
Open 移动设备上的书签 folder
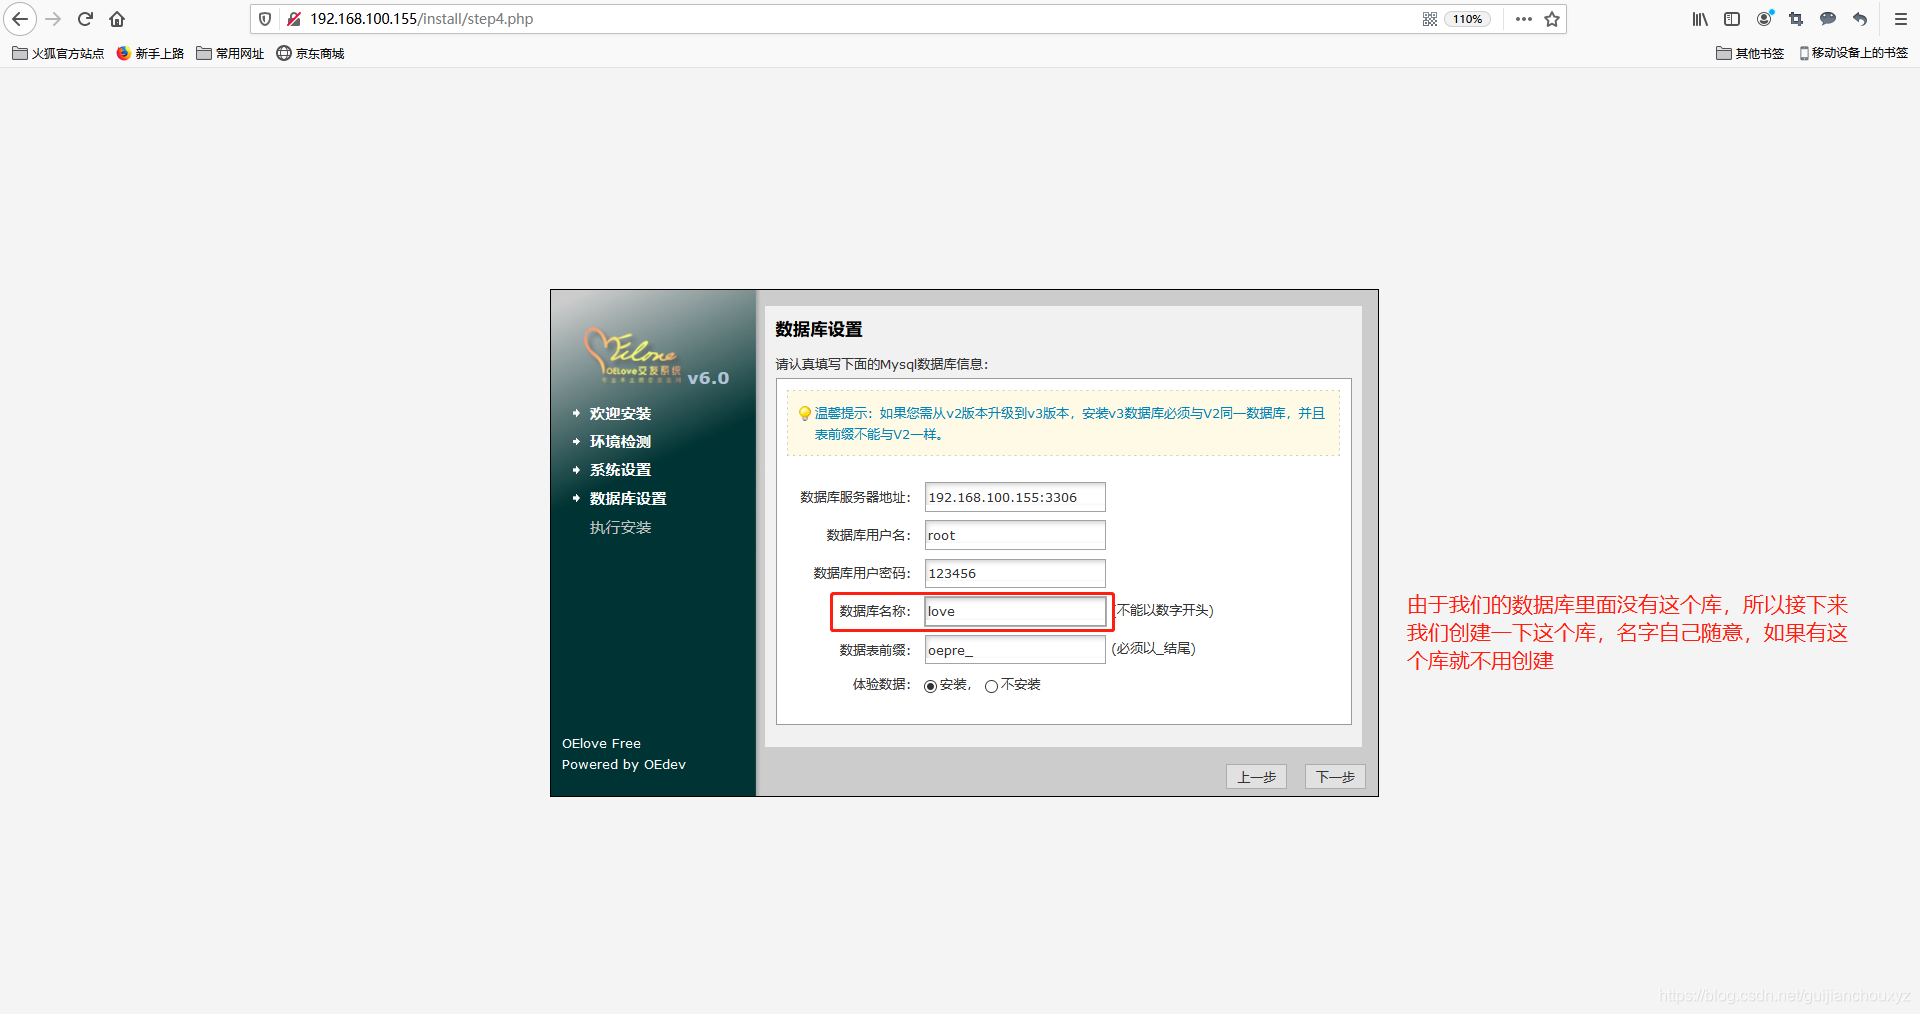point(1853,53)
